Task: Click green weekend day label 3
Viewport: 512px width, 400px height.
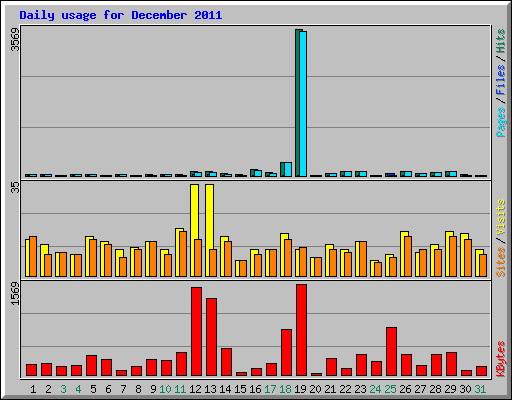Action: point(63,389)
